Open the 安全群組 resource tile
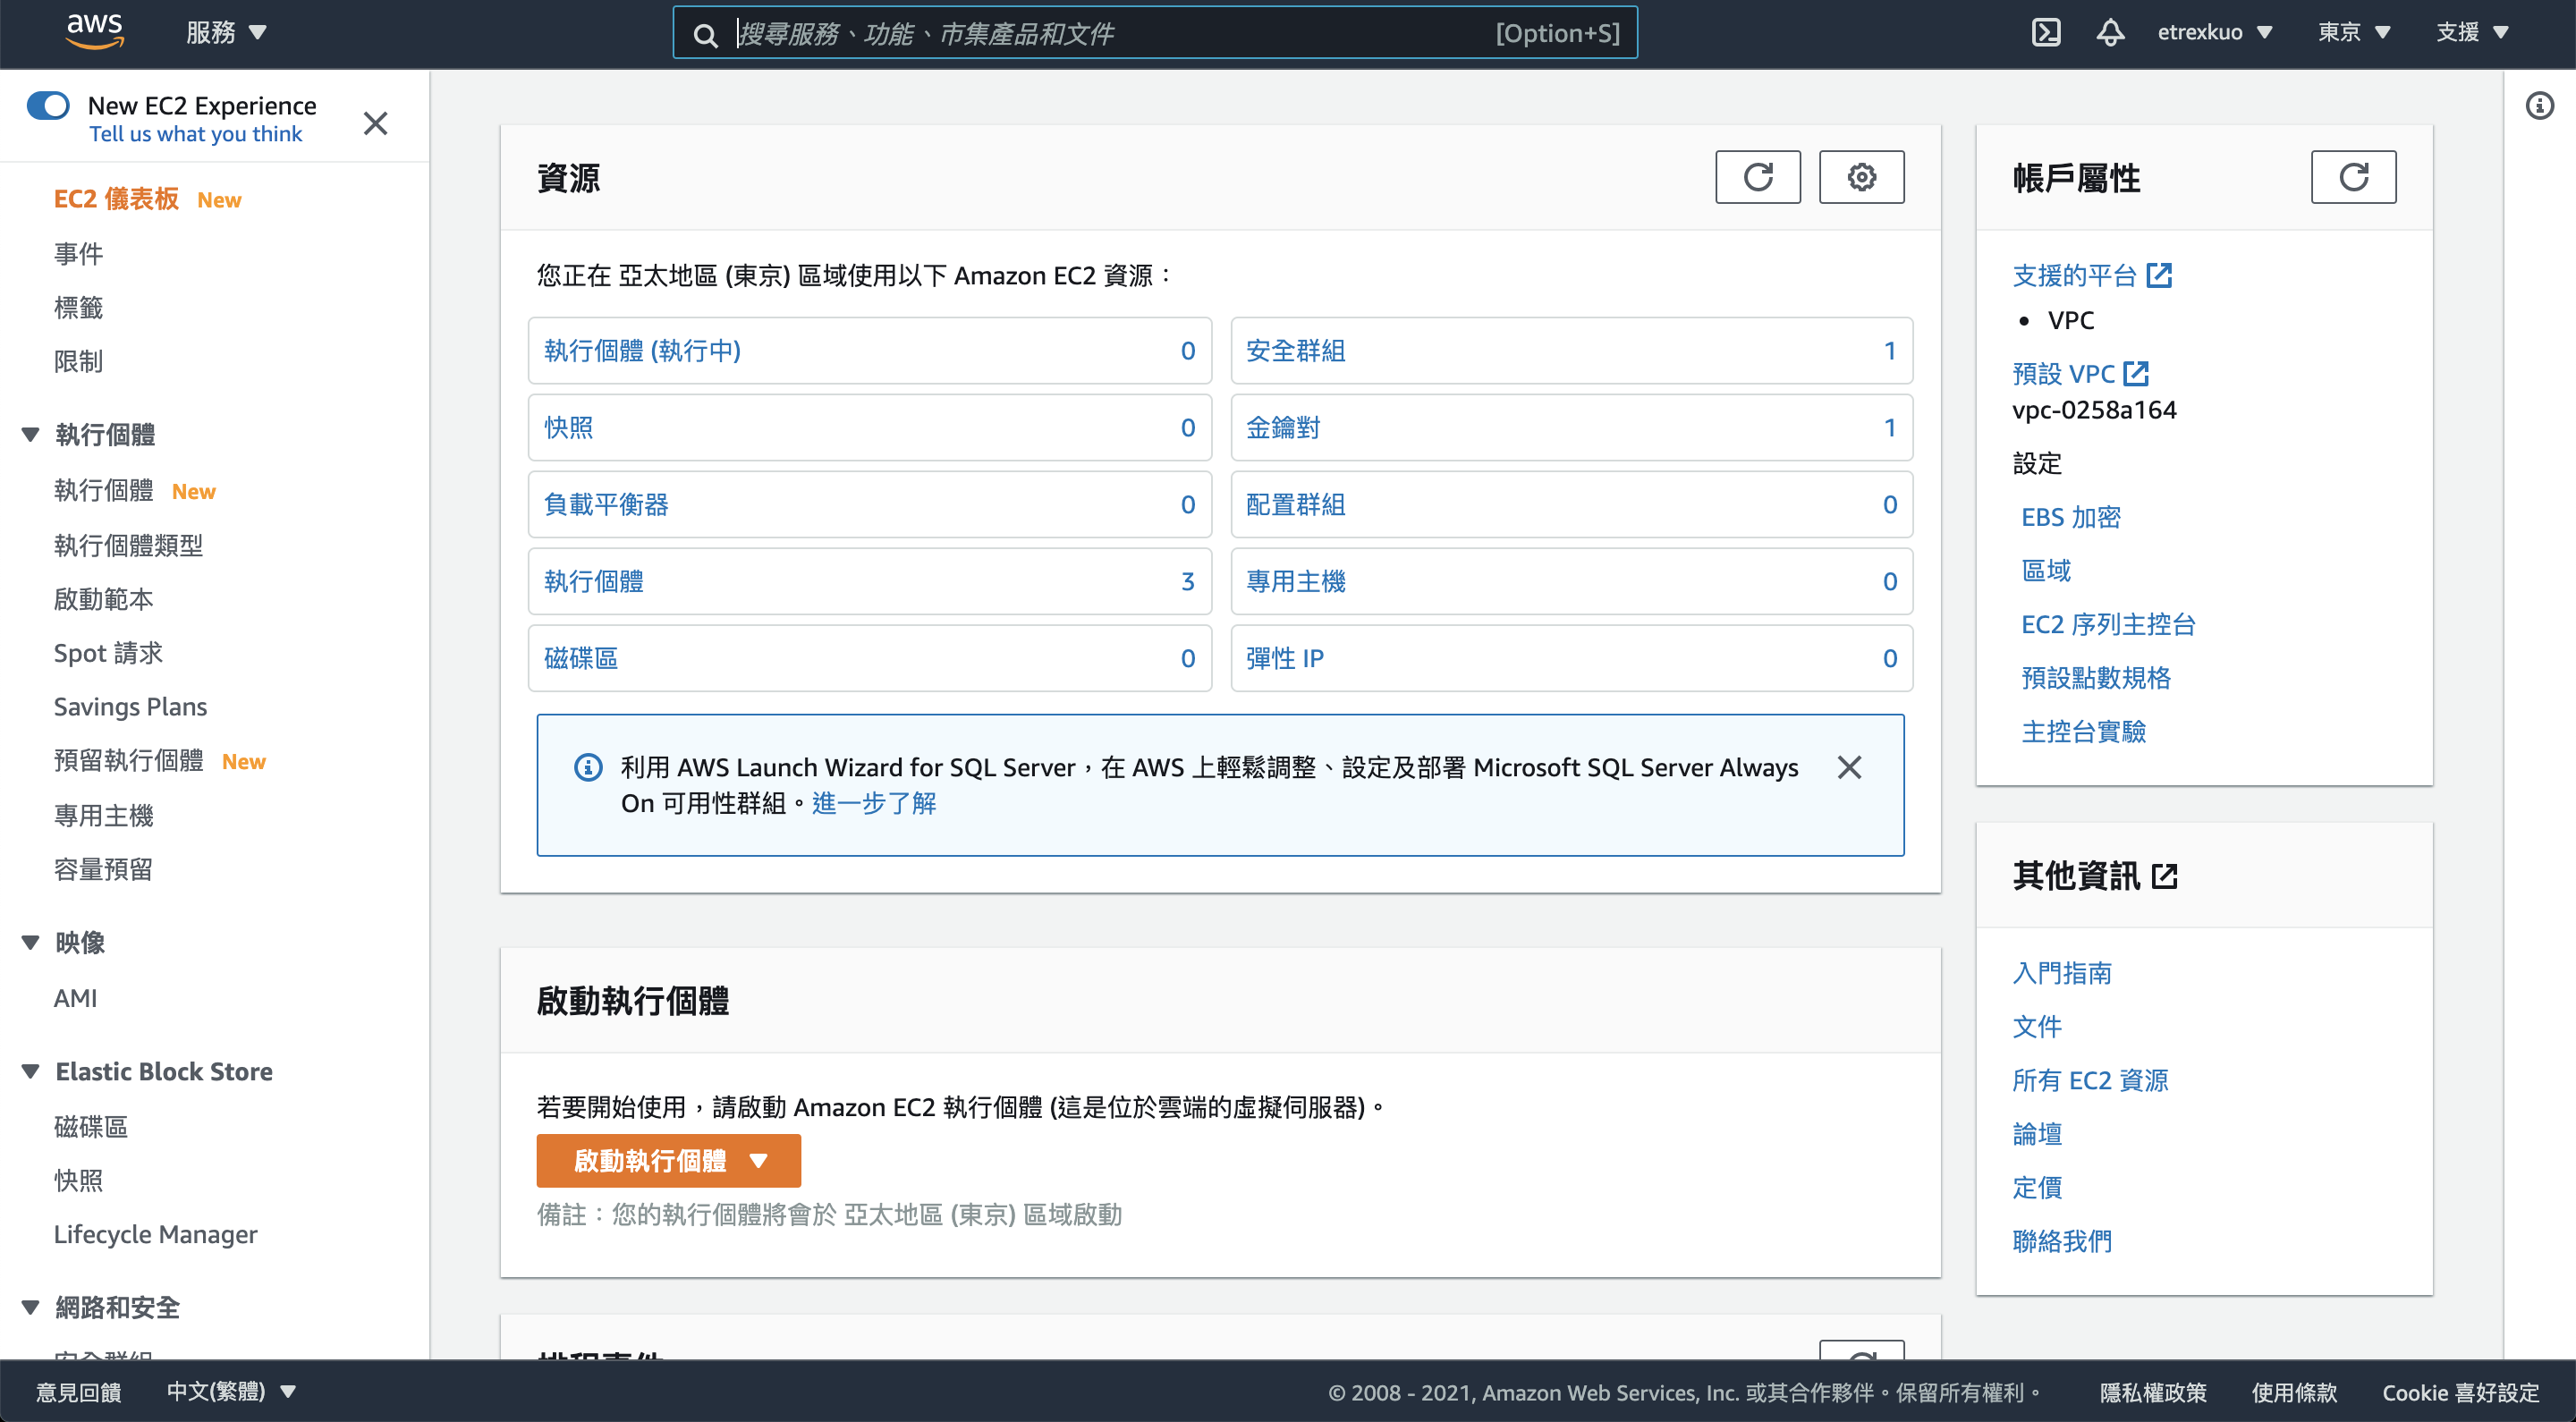 [x=1572, y=351]
